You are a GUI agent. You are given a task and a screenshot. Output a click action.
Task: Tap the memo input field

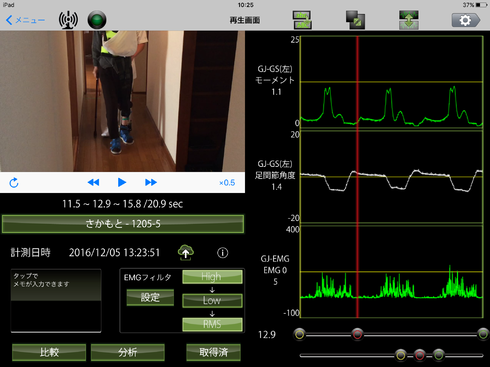(x=56, y=301)
